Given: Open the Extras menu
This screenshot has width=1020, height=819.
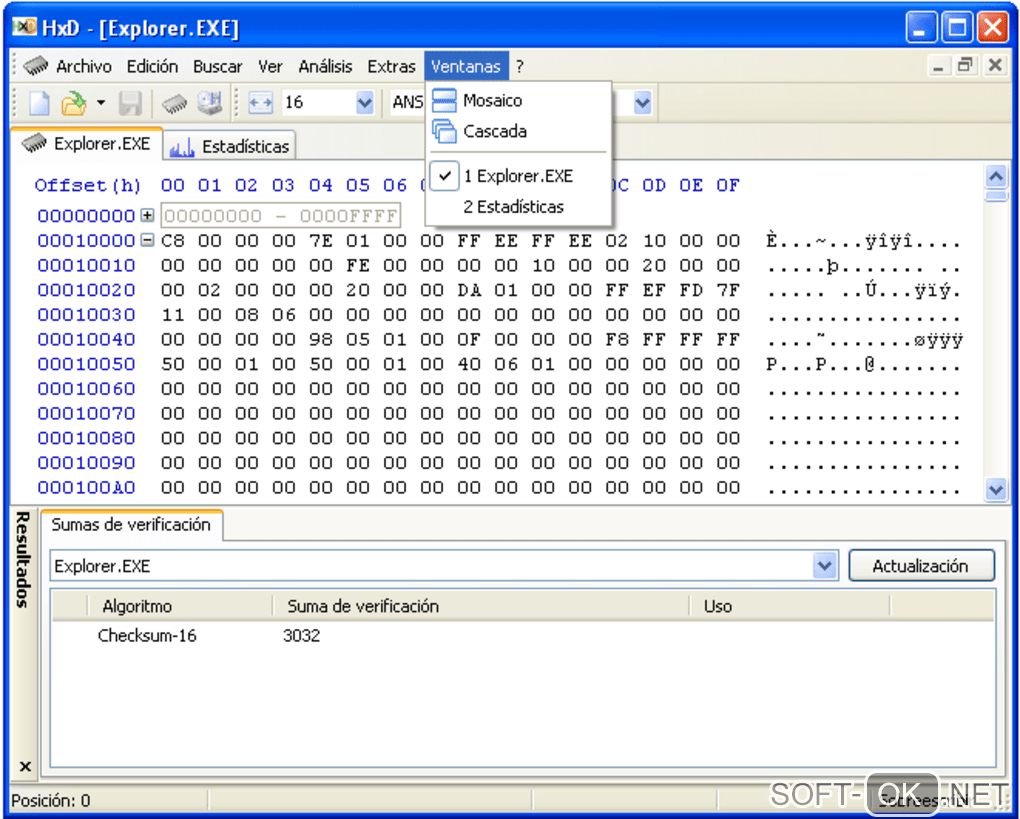Looking at the screenshot, I should coord(392,66).
